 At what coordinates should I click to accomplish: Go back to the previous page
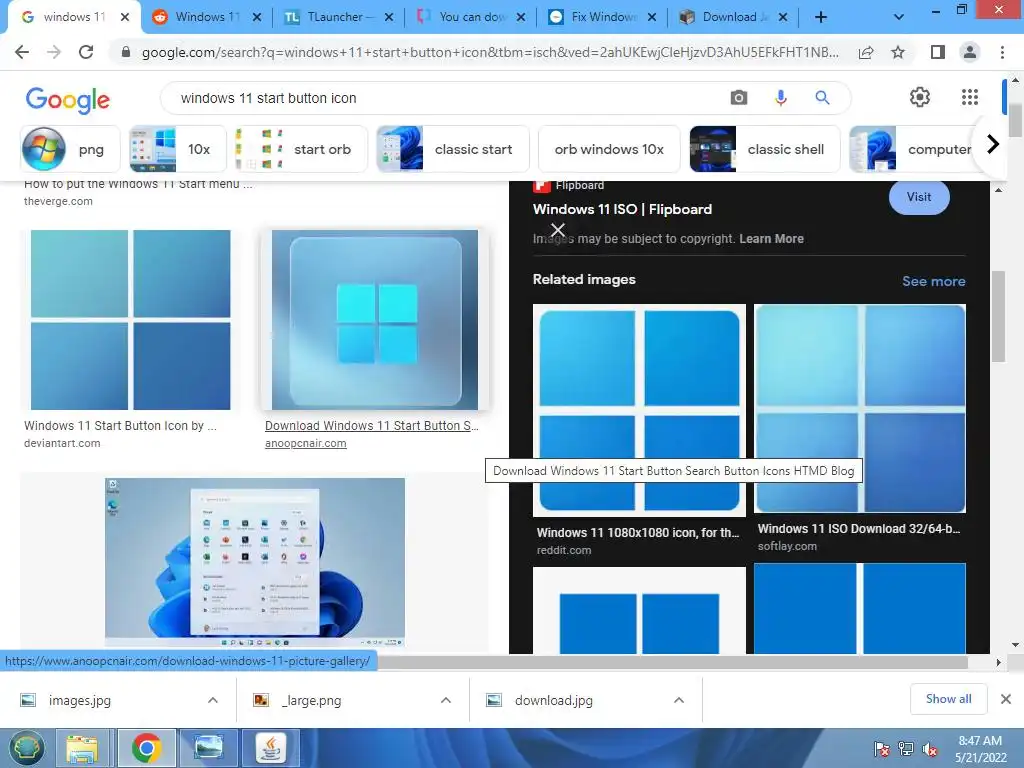(x=22, y=52)
